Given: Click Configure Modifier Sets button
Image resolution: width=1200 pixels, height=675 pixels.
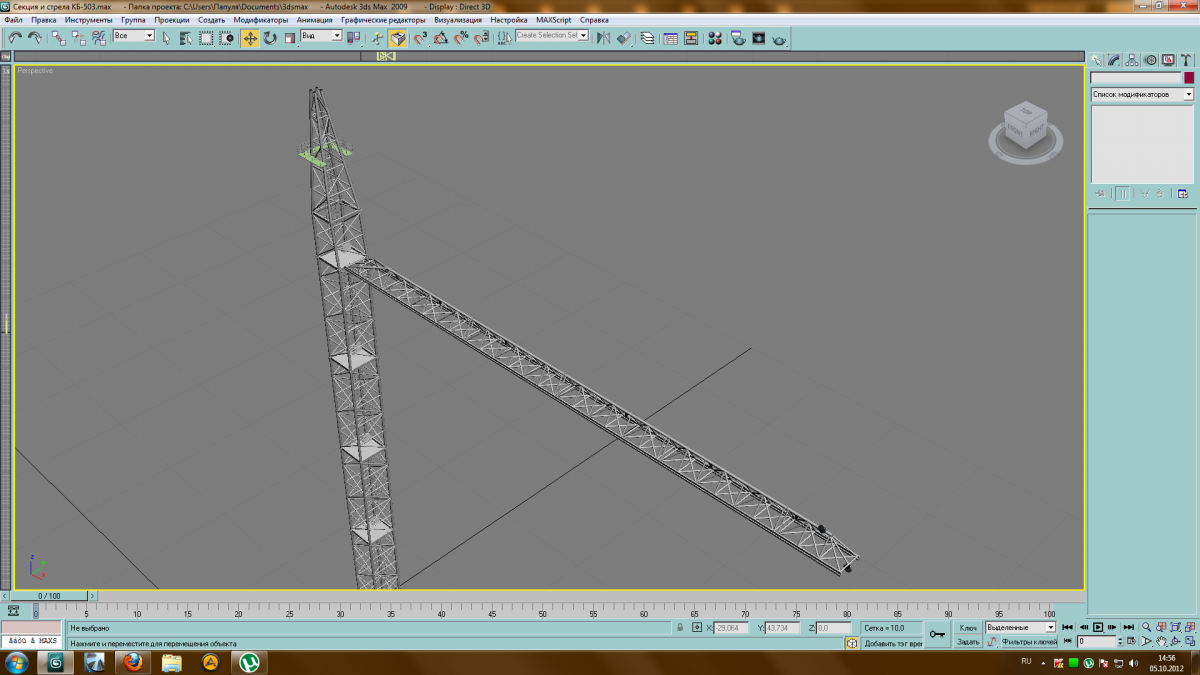Looking at the screenshot, I should (1183, 193).
